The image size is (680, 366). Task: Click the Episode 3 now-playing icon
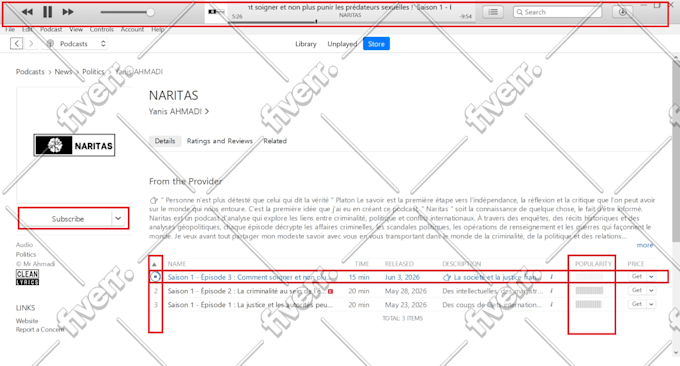point(155,277)
